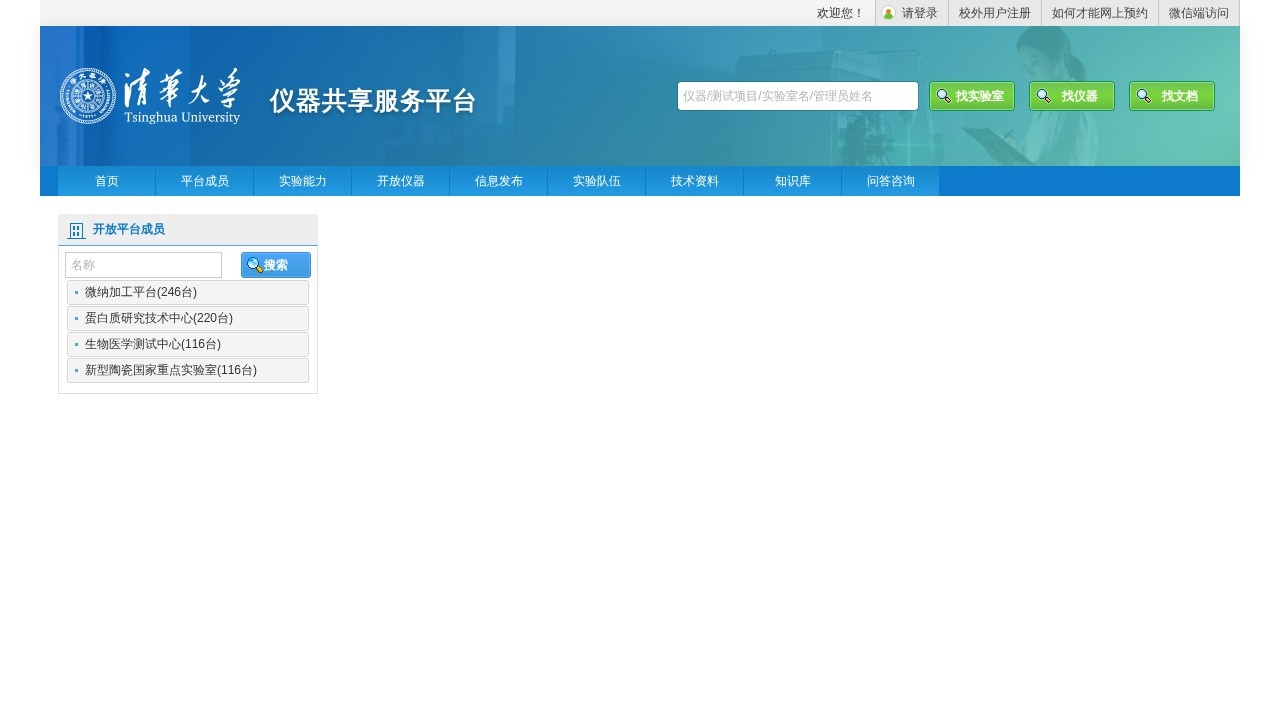Click the building icon next to 开放平台成员
Viewport: 1280px width, 720px height.
76,230
